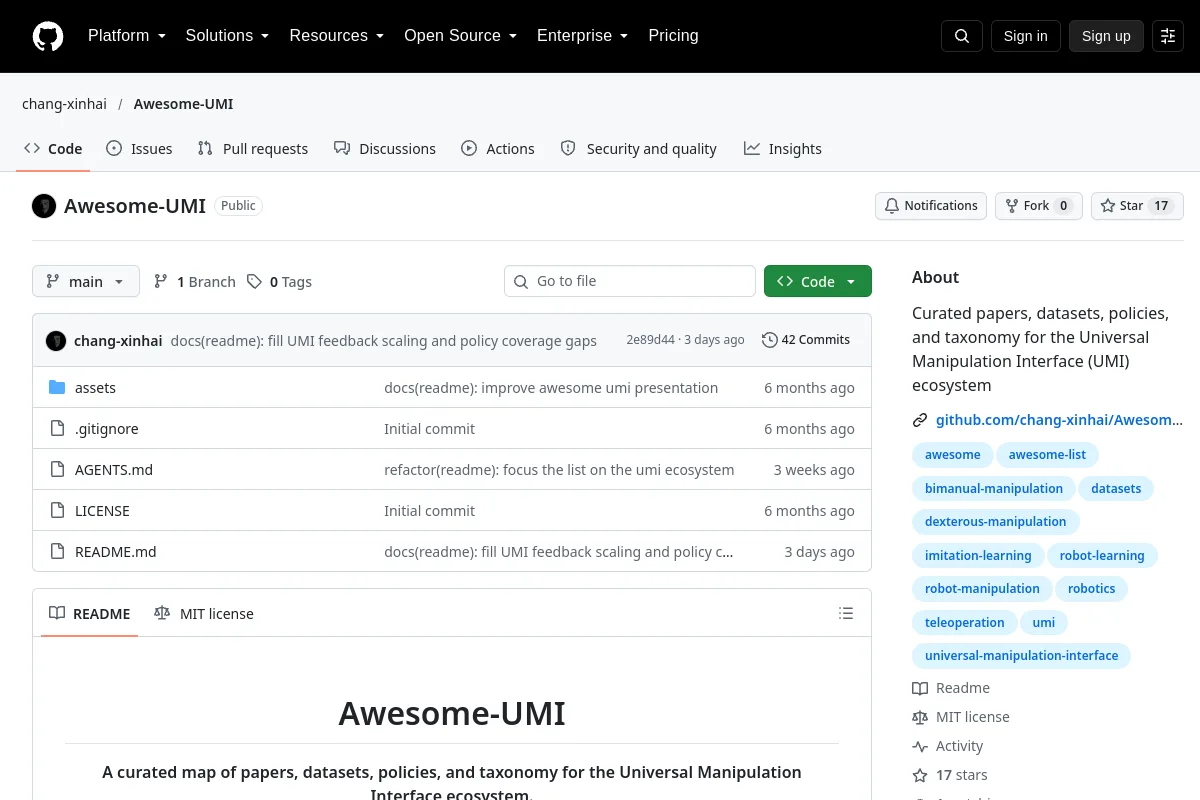
Task: Open the bimanual-manipulation topic tag
Action: (x=994, y=489)
